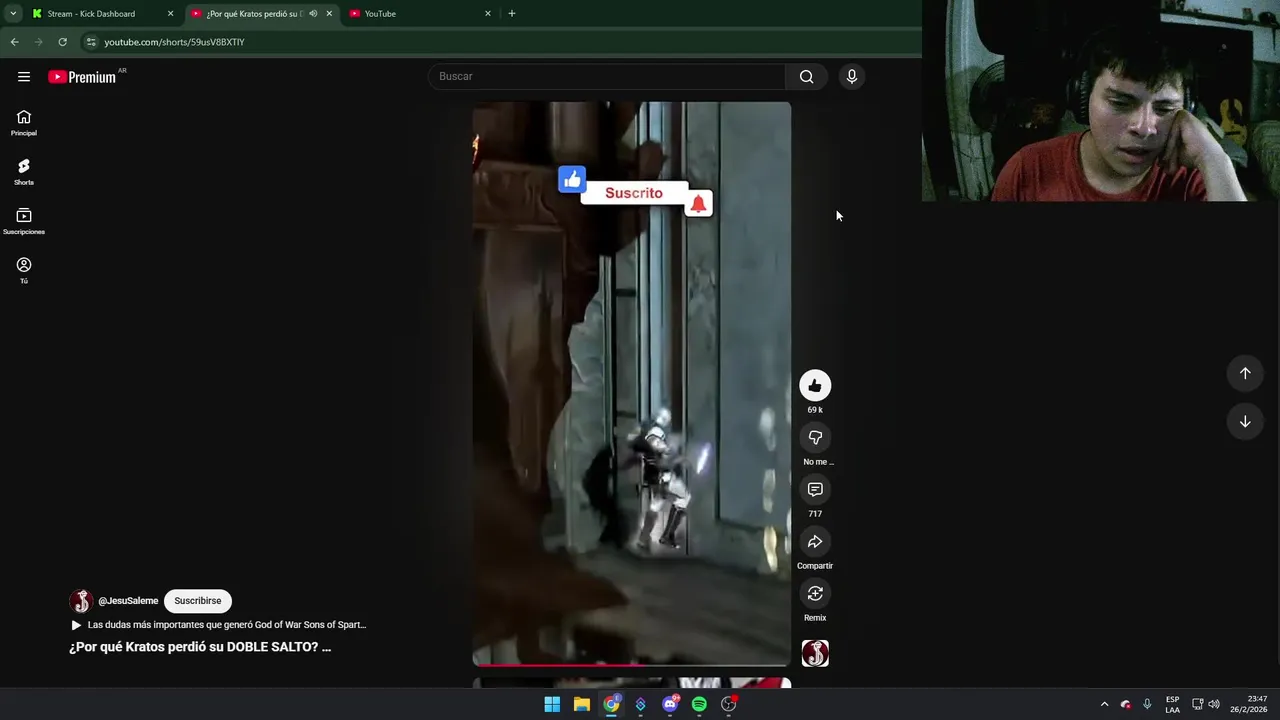Screen dimensions: 1280x720
Task: Open the volume control in tray
Action: coord(1214,704)
